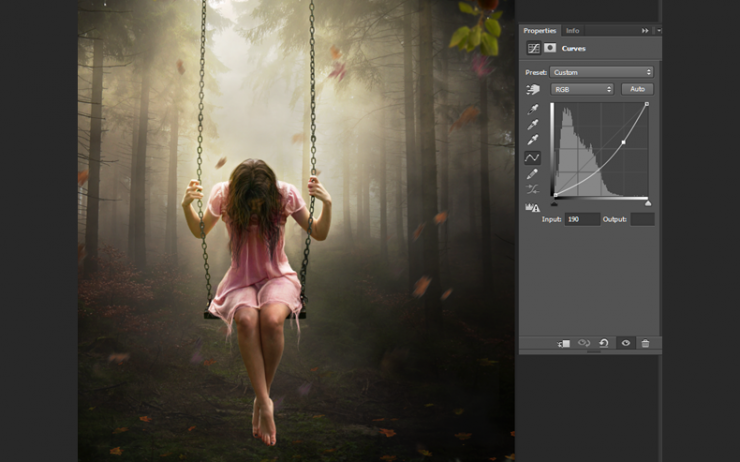This screenshot has height=462, width=740.
Task: Toggle clip adjustment to layer below
Action: 564,344
